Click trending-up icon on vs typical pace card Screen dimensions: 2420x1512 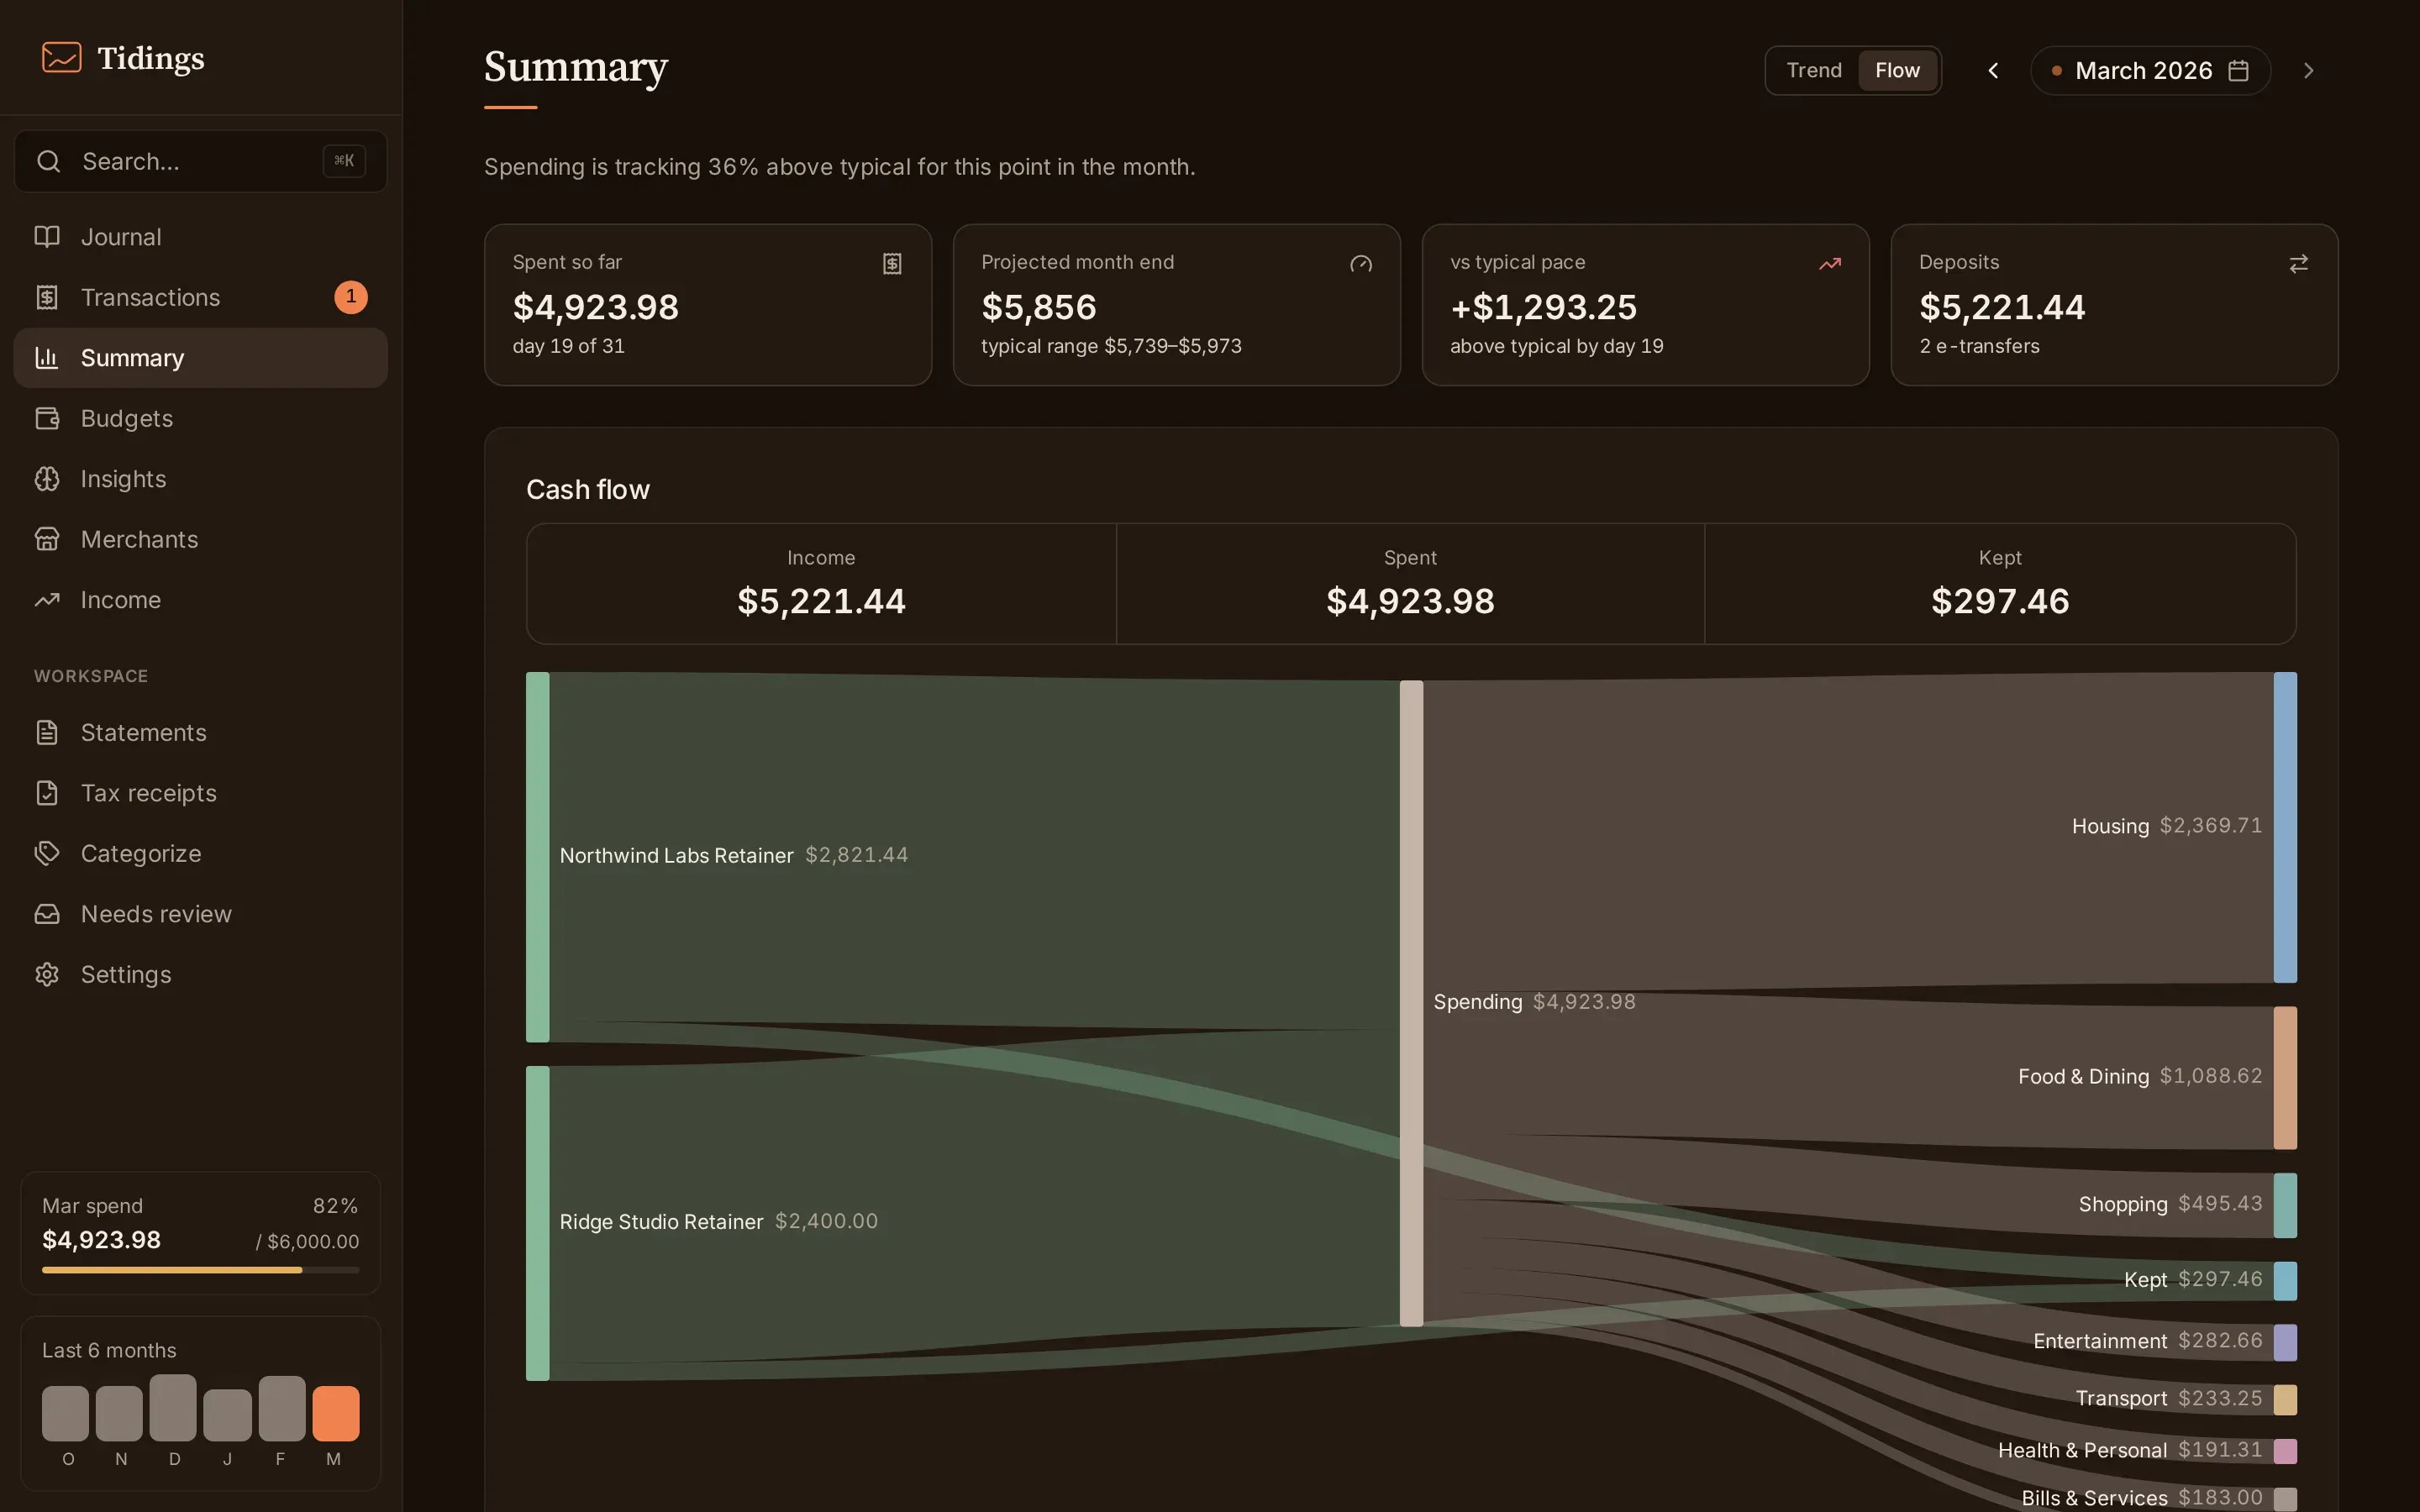coord(1830,263)
